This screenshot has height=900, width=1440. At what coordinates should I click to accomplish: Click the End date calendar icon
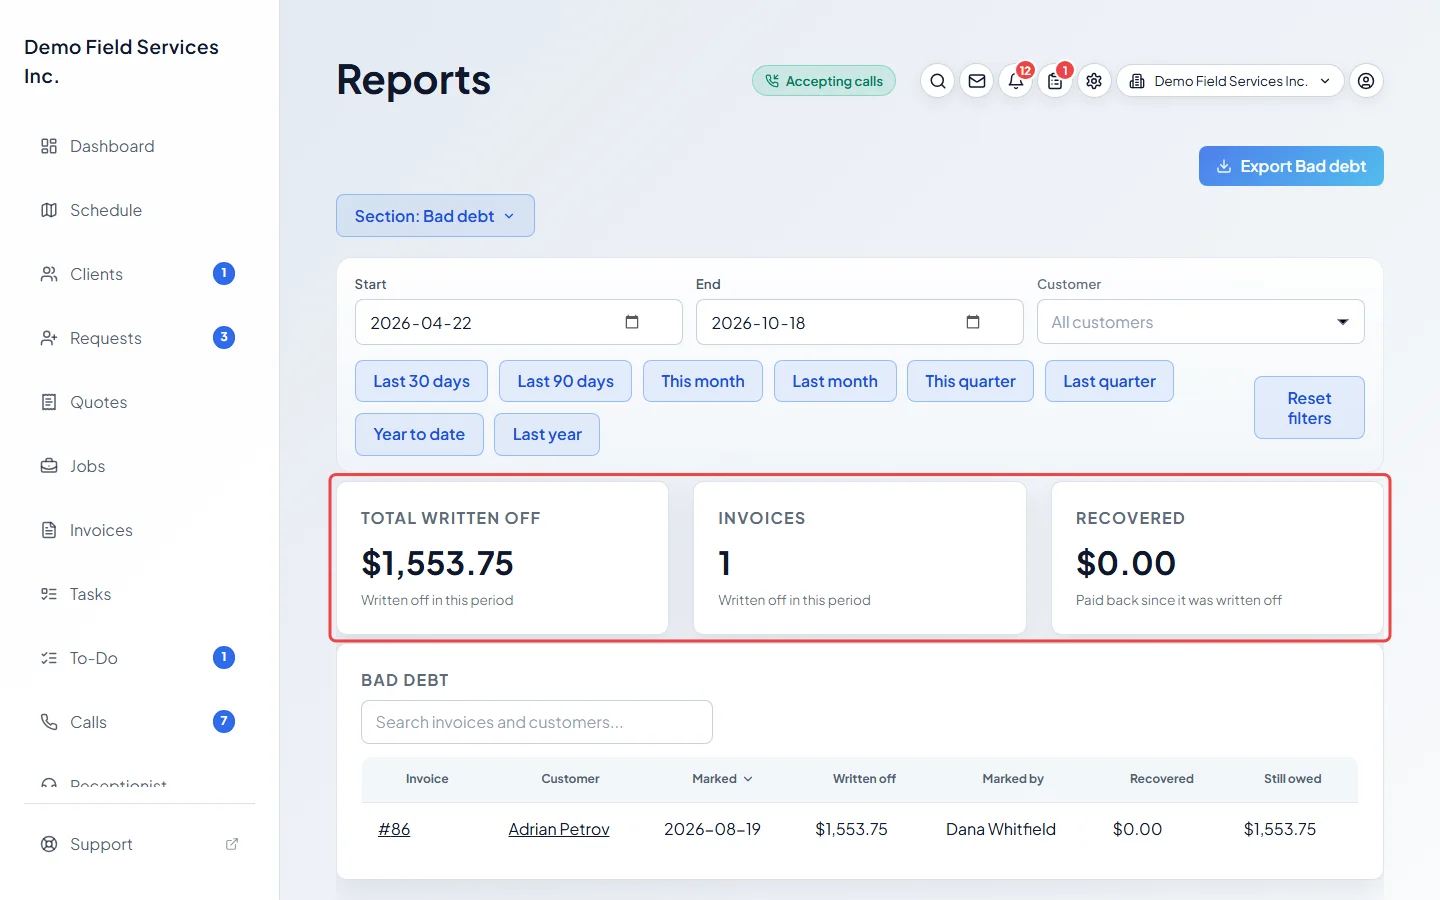973,322
